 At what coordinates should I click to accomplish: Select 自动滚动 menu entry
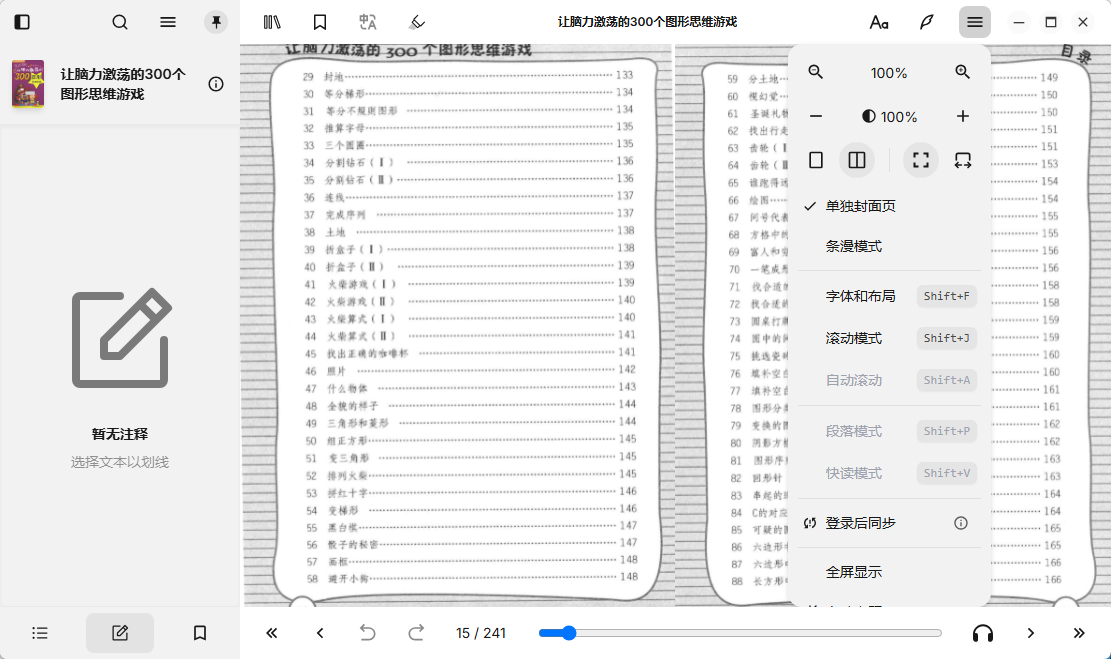(889, 381)
